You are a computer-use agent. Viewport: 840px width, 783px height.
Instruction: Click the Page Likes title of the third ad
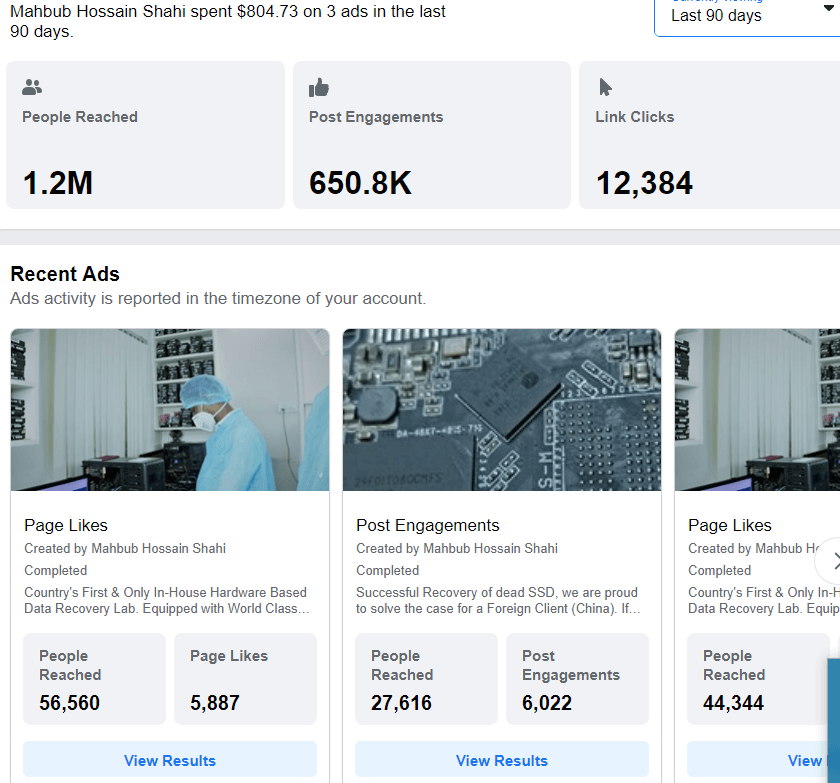pos(730,525)
